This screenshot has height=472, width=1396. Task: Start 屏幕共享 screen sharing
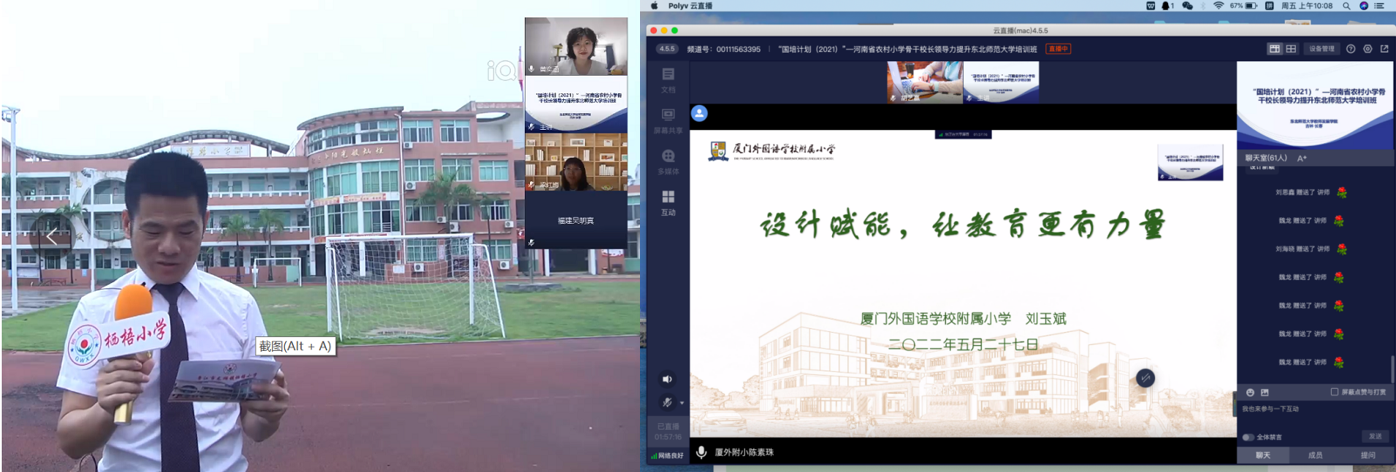tap(668, 120)
